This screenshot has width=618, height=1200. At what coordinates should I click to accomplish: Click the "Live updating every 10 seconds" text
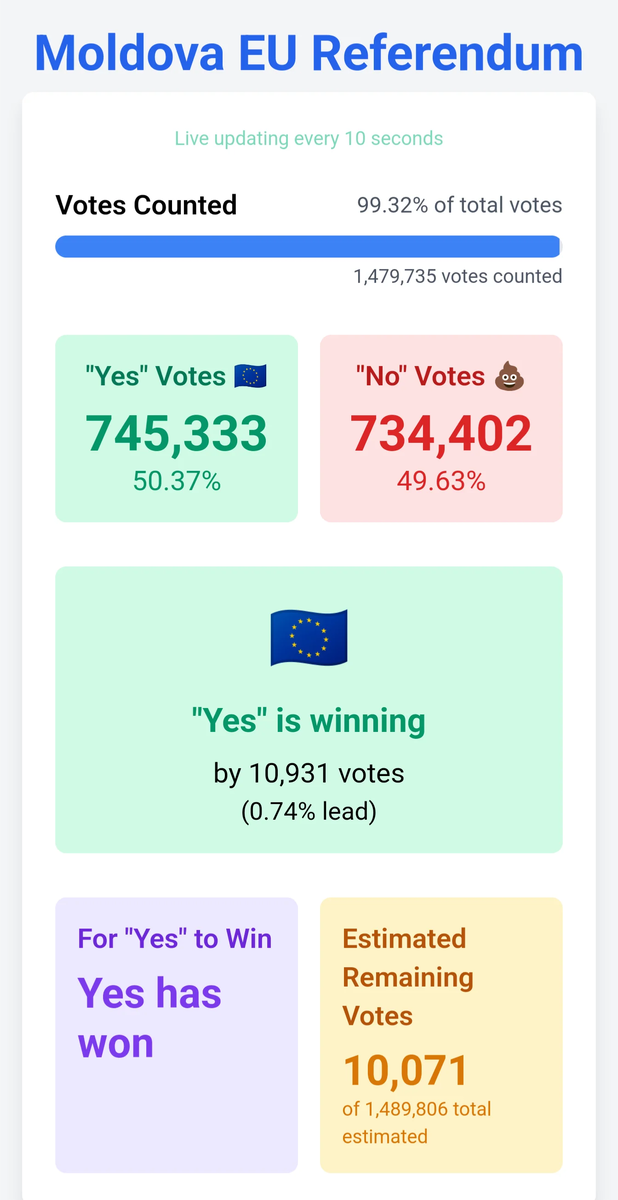click(x=309, y=138)
